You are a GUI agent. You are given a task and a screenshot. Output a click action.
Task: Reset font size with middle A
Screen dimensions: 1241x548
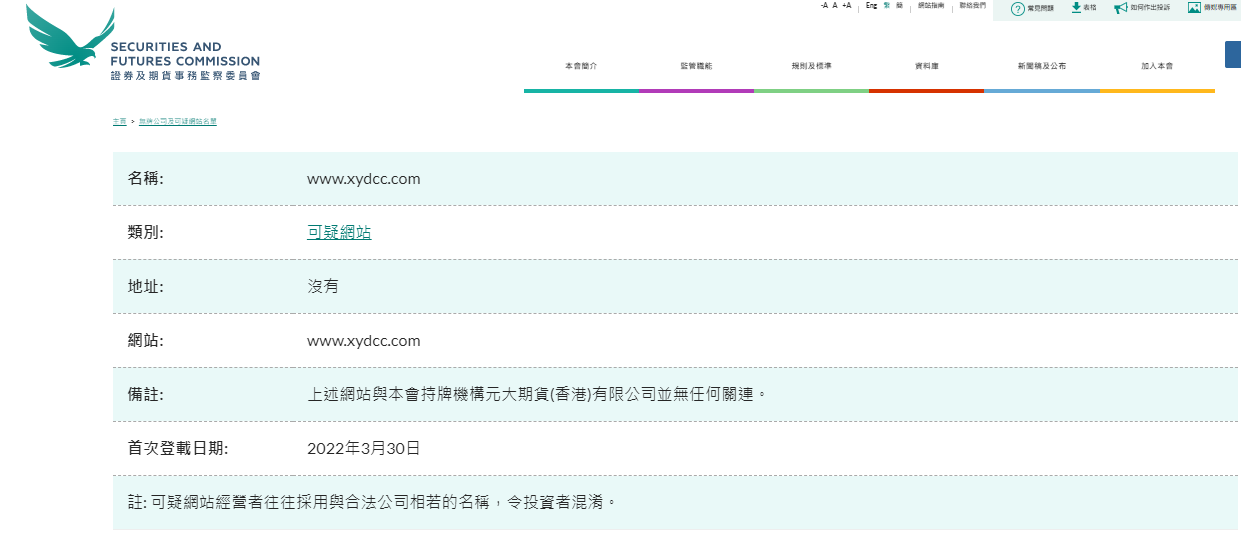pyautogui.click(x=835, y=6)
